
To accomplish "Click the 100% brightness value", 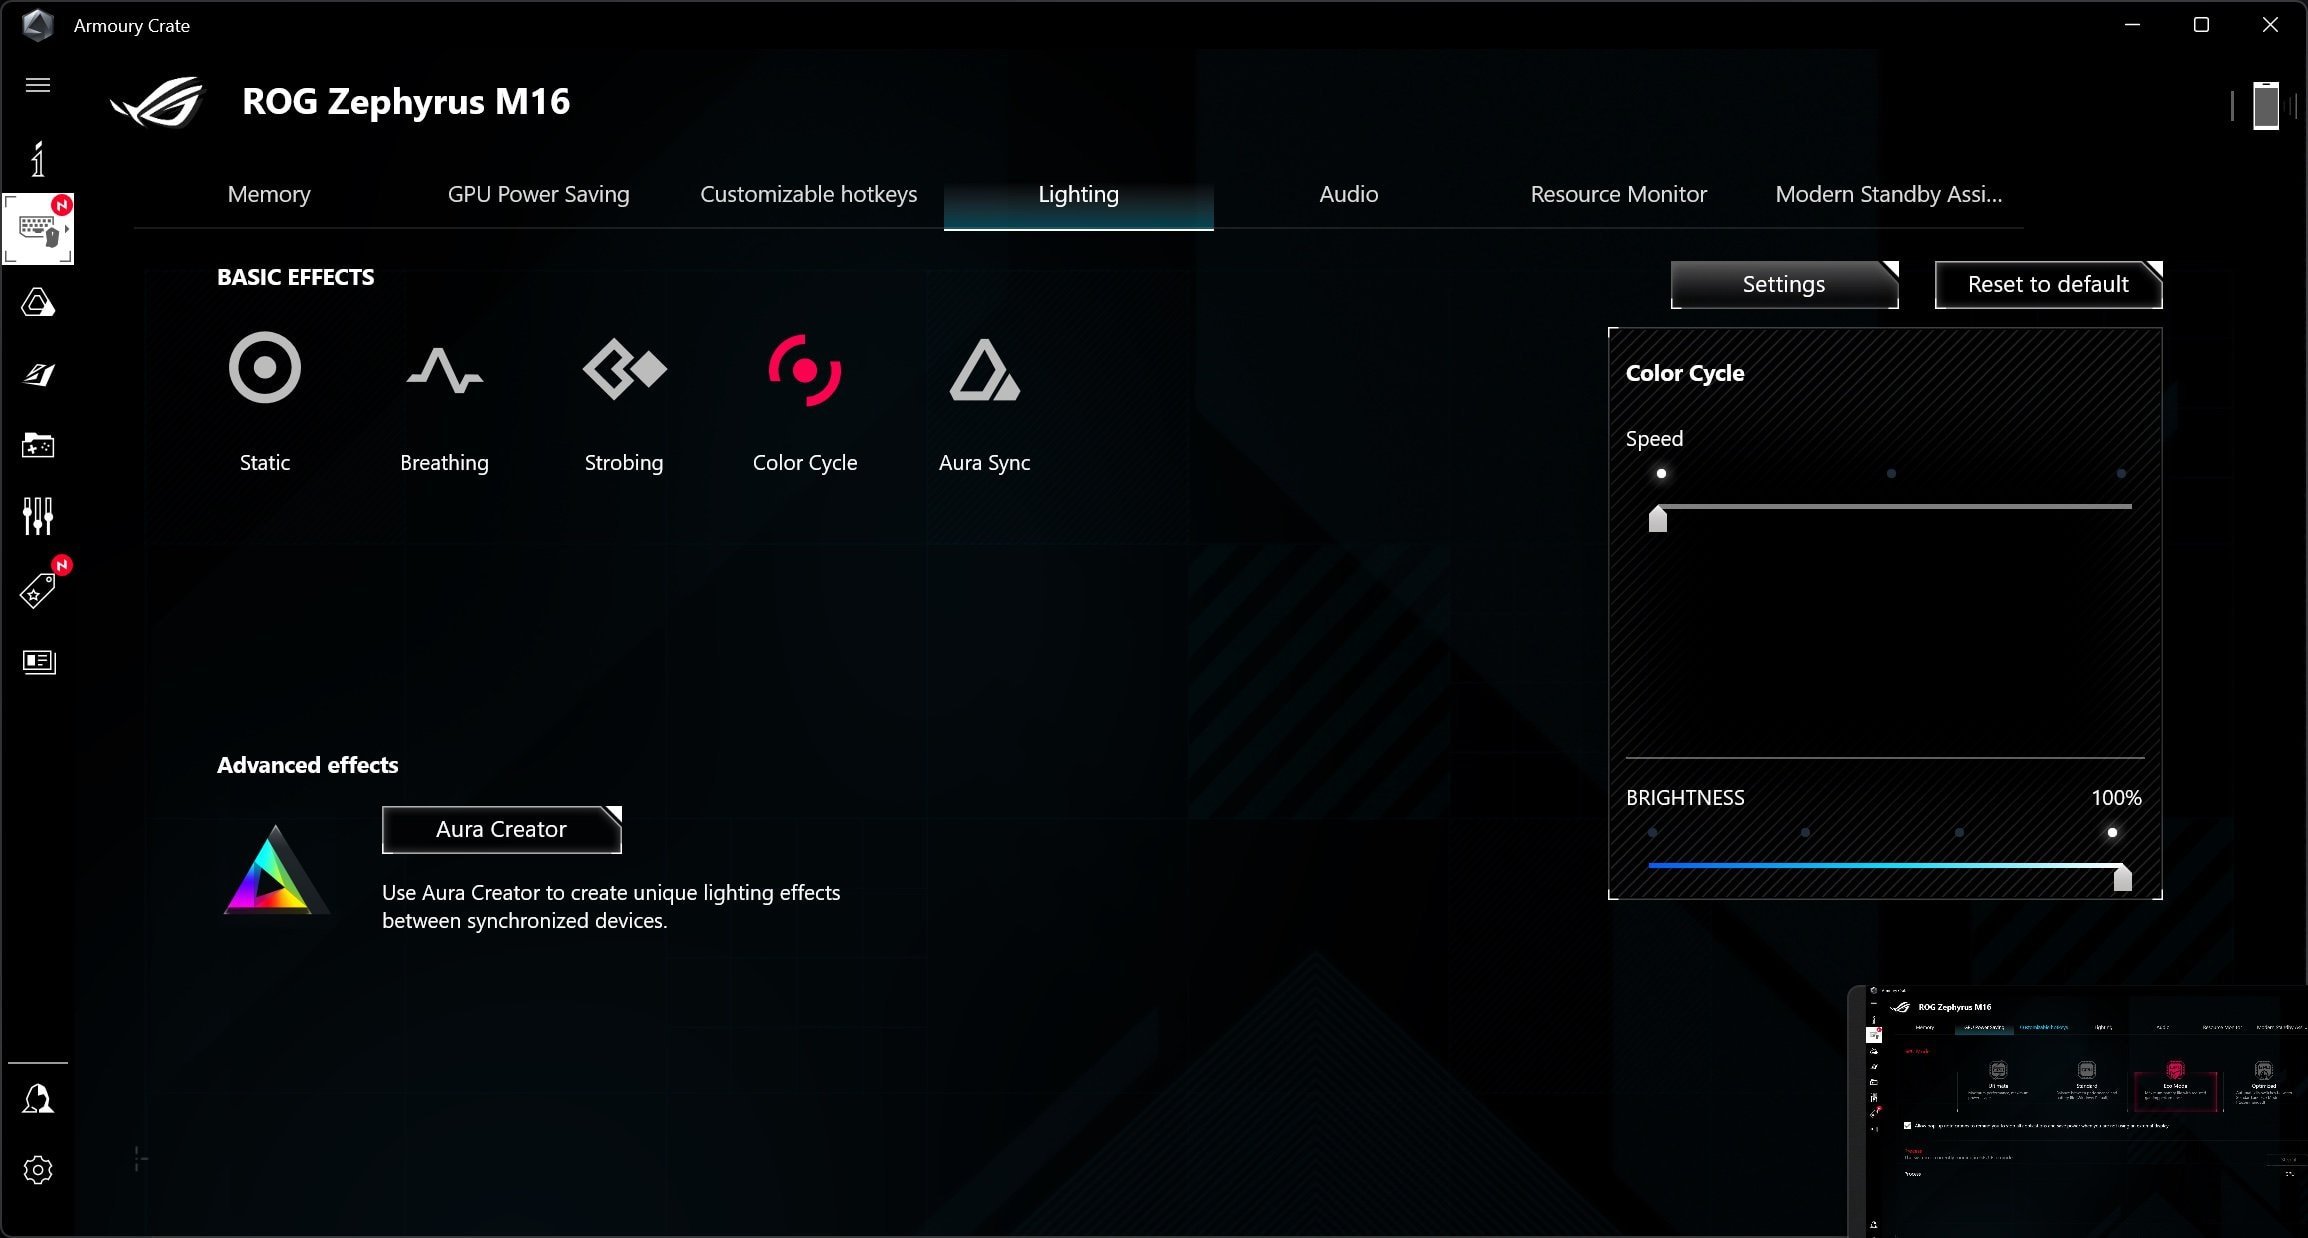I will click(x=2116, y=798).
